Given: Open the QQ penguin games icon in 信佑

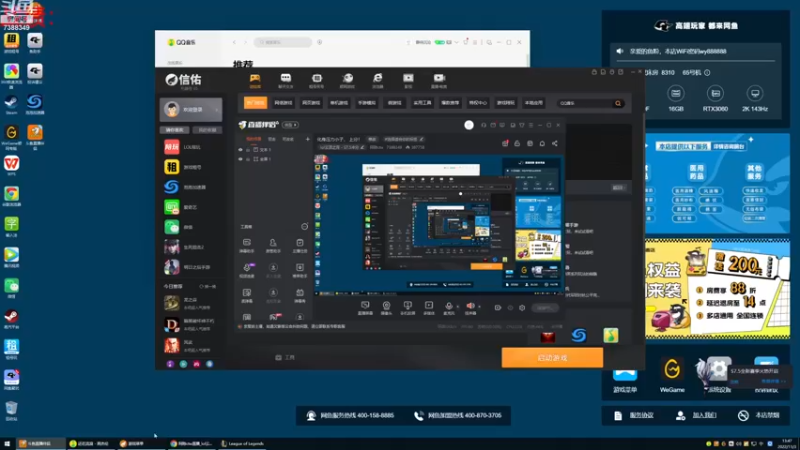Looking at the screenshot, I should tap(347, 80).
